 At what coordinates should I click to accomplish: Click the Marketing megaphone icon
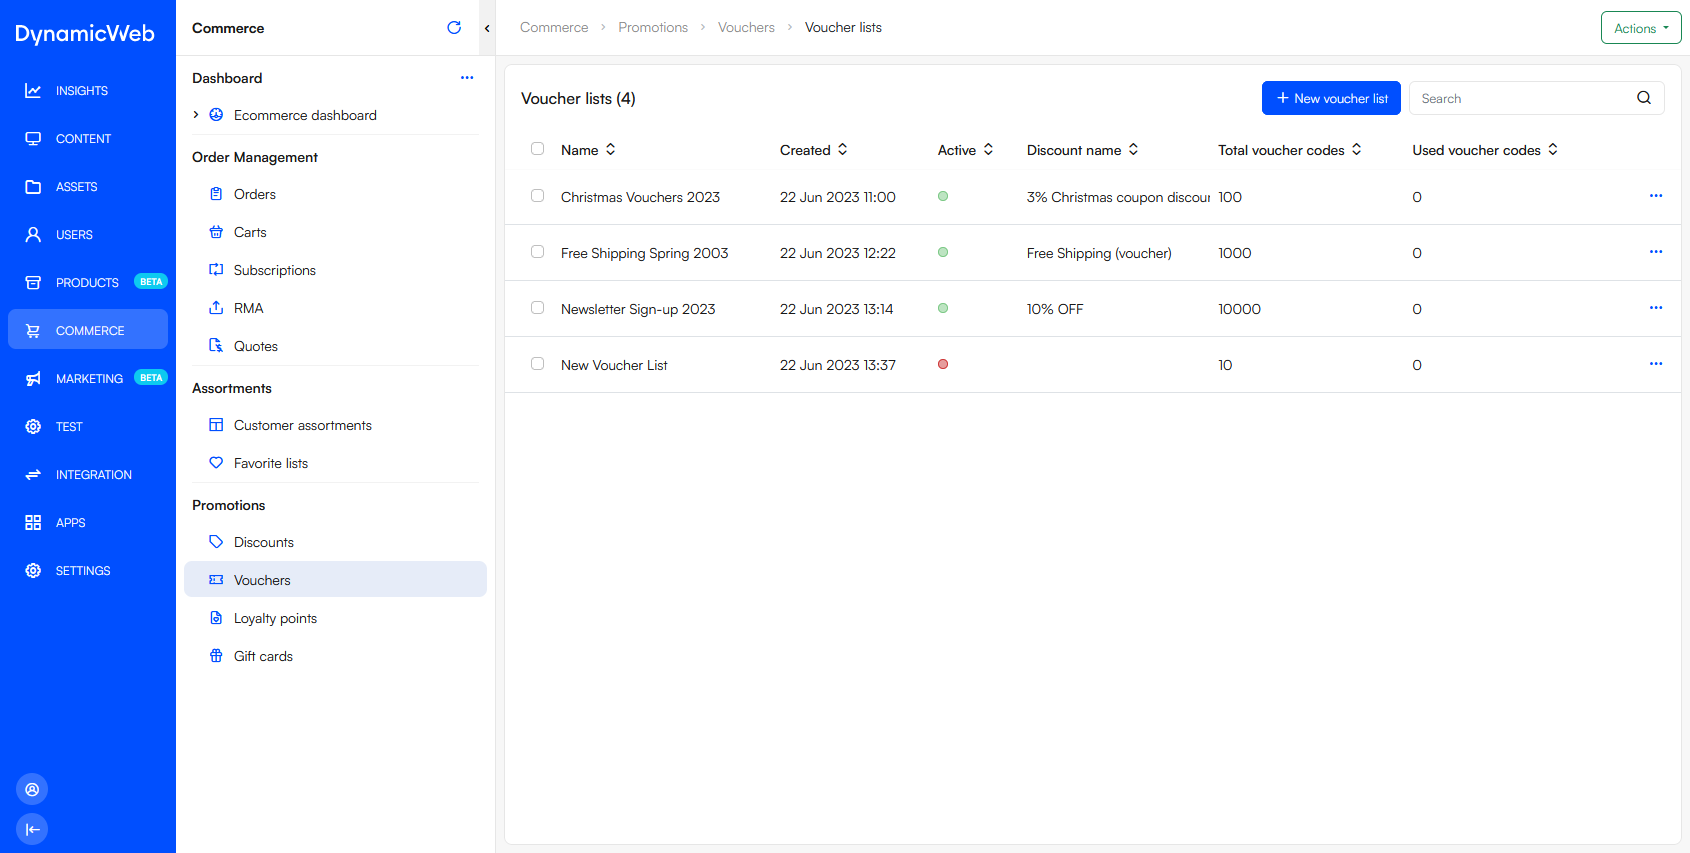(x=33, y=379)
